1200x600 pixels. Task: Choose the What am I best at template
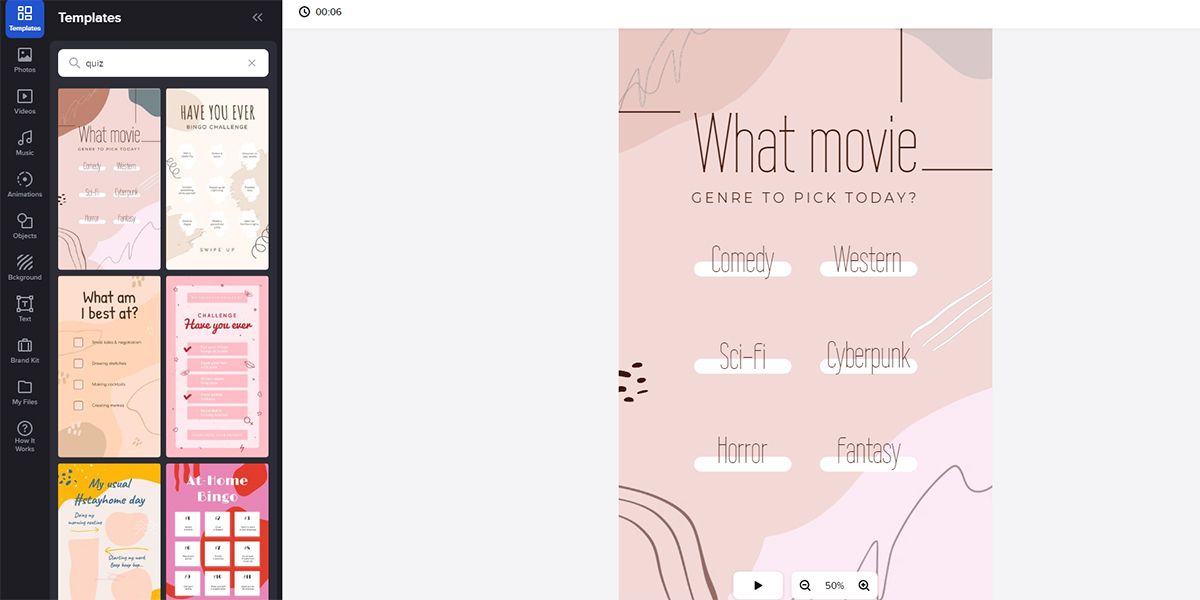109,367
